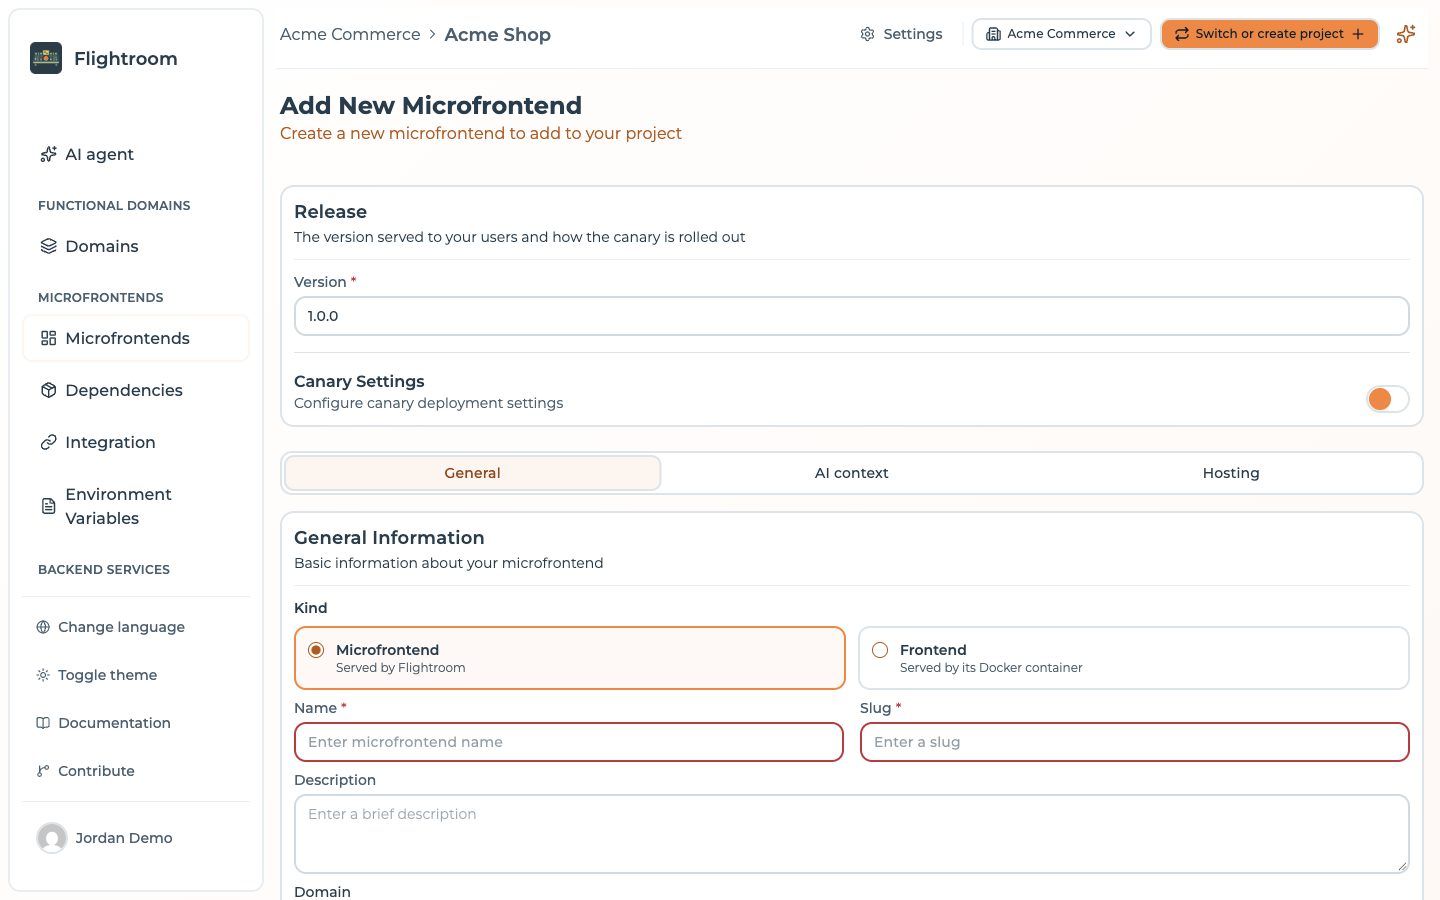Click the Acme Shop breadcrumb text

tap(498, 34)
